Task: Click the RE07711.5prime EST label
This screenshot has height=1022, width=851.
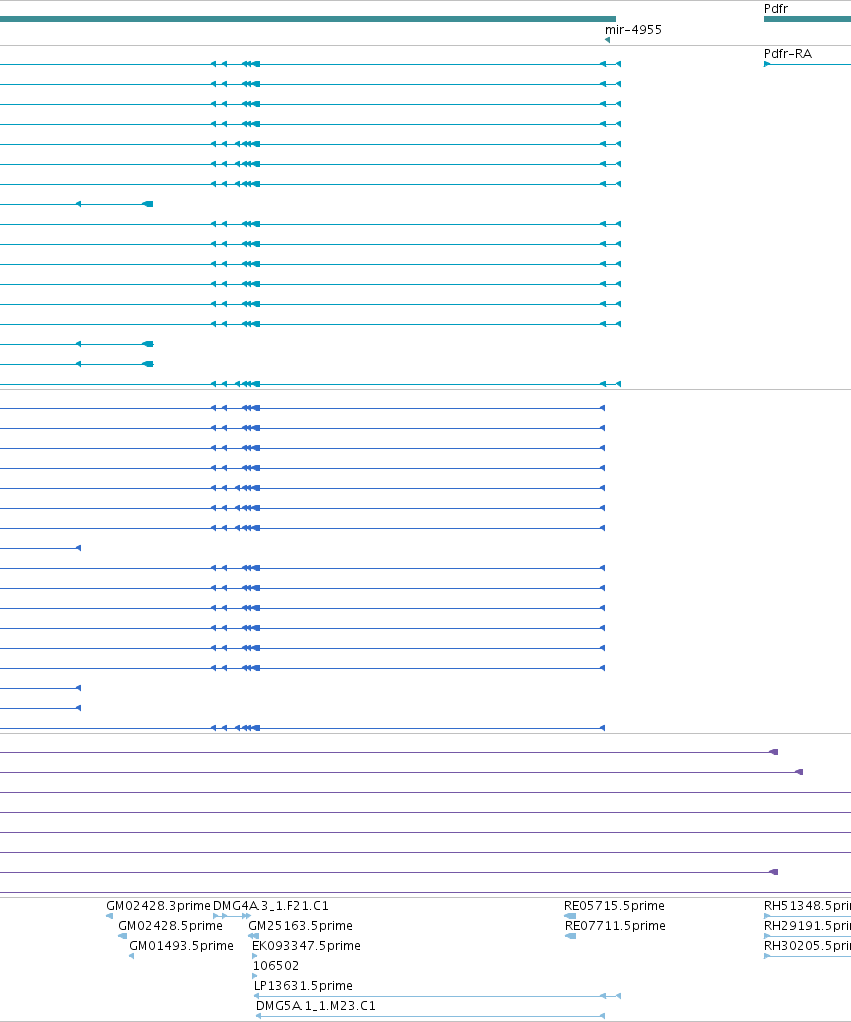Action: point(615,926)
